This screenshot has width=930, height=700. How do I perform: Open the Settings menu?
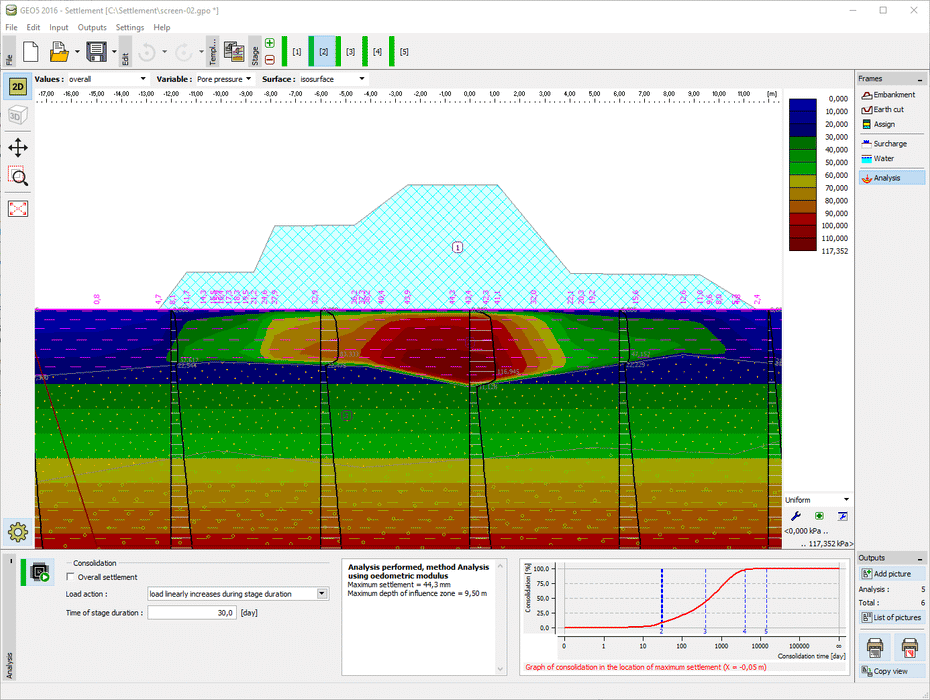pyautogui.click(x=130, y=27)
